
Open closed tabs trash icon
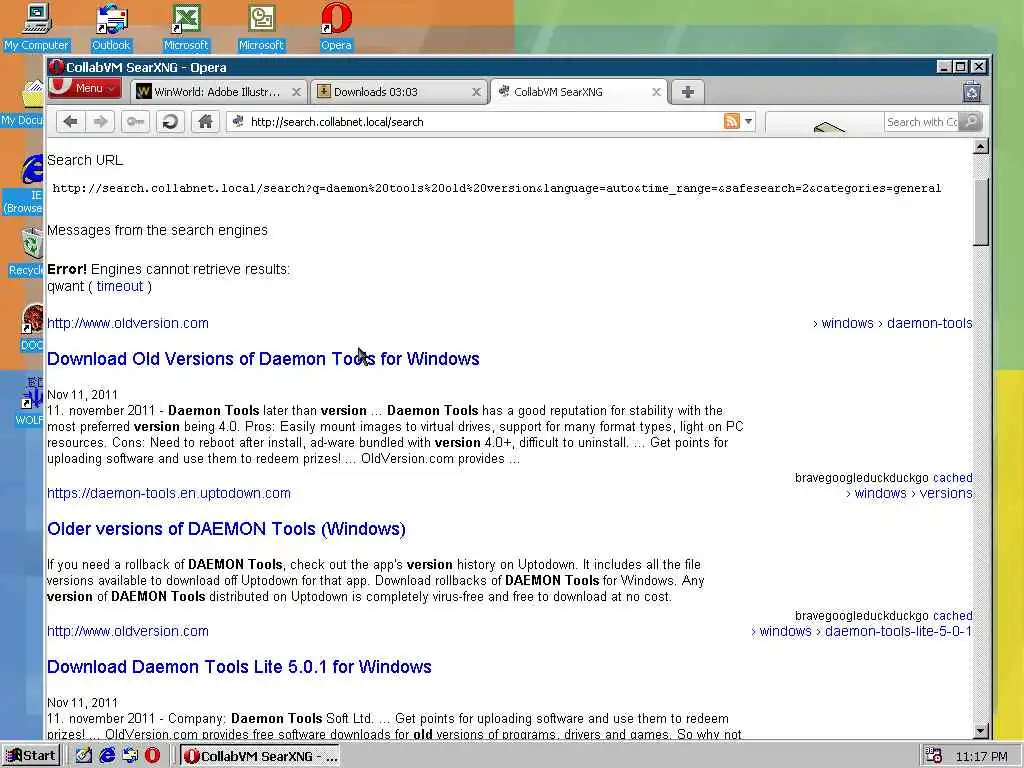(972, 91)
